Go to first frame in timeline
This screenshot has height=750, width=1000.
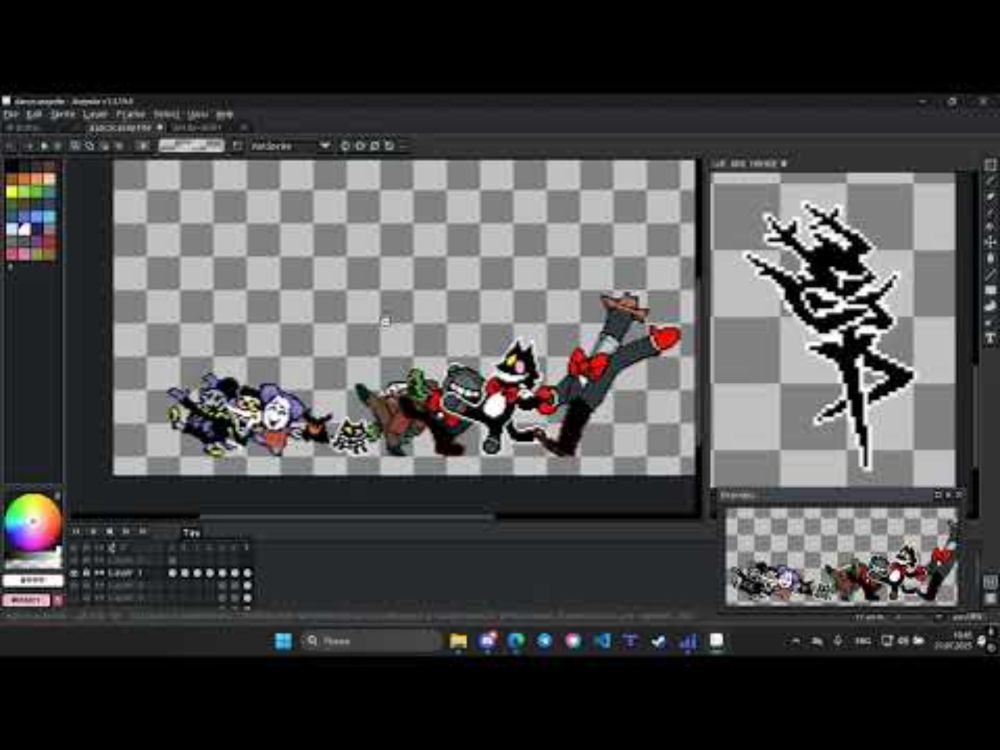[77, 531]
